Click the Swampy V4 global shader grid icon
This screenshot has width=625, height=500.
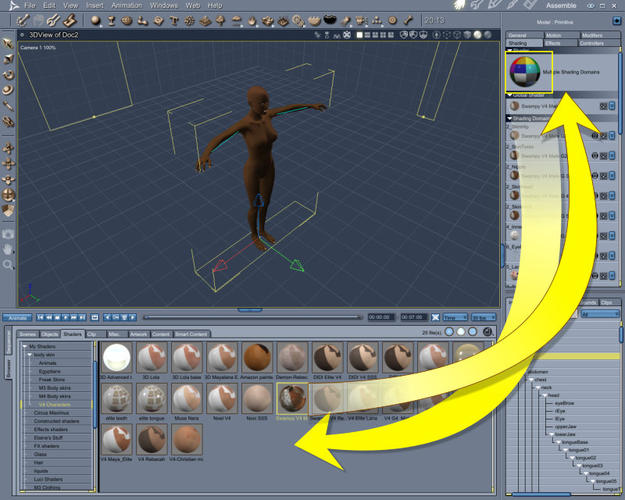[603, 106]
